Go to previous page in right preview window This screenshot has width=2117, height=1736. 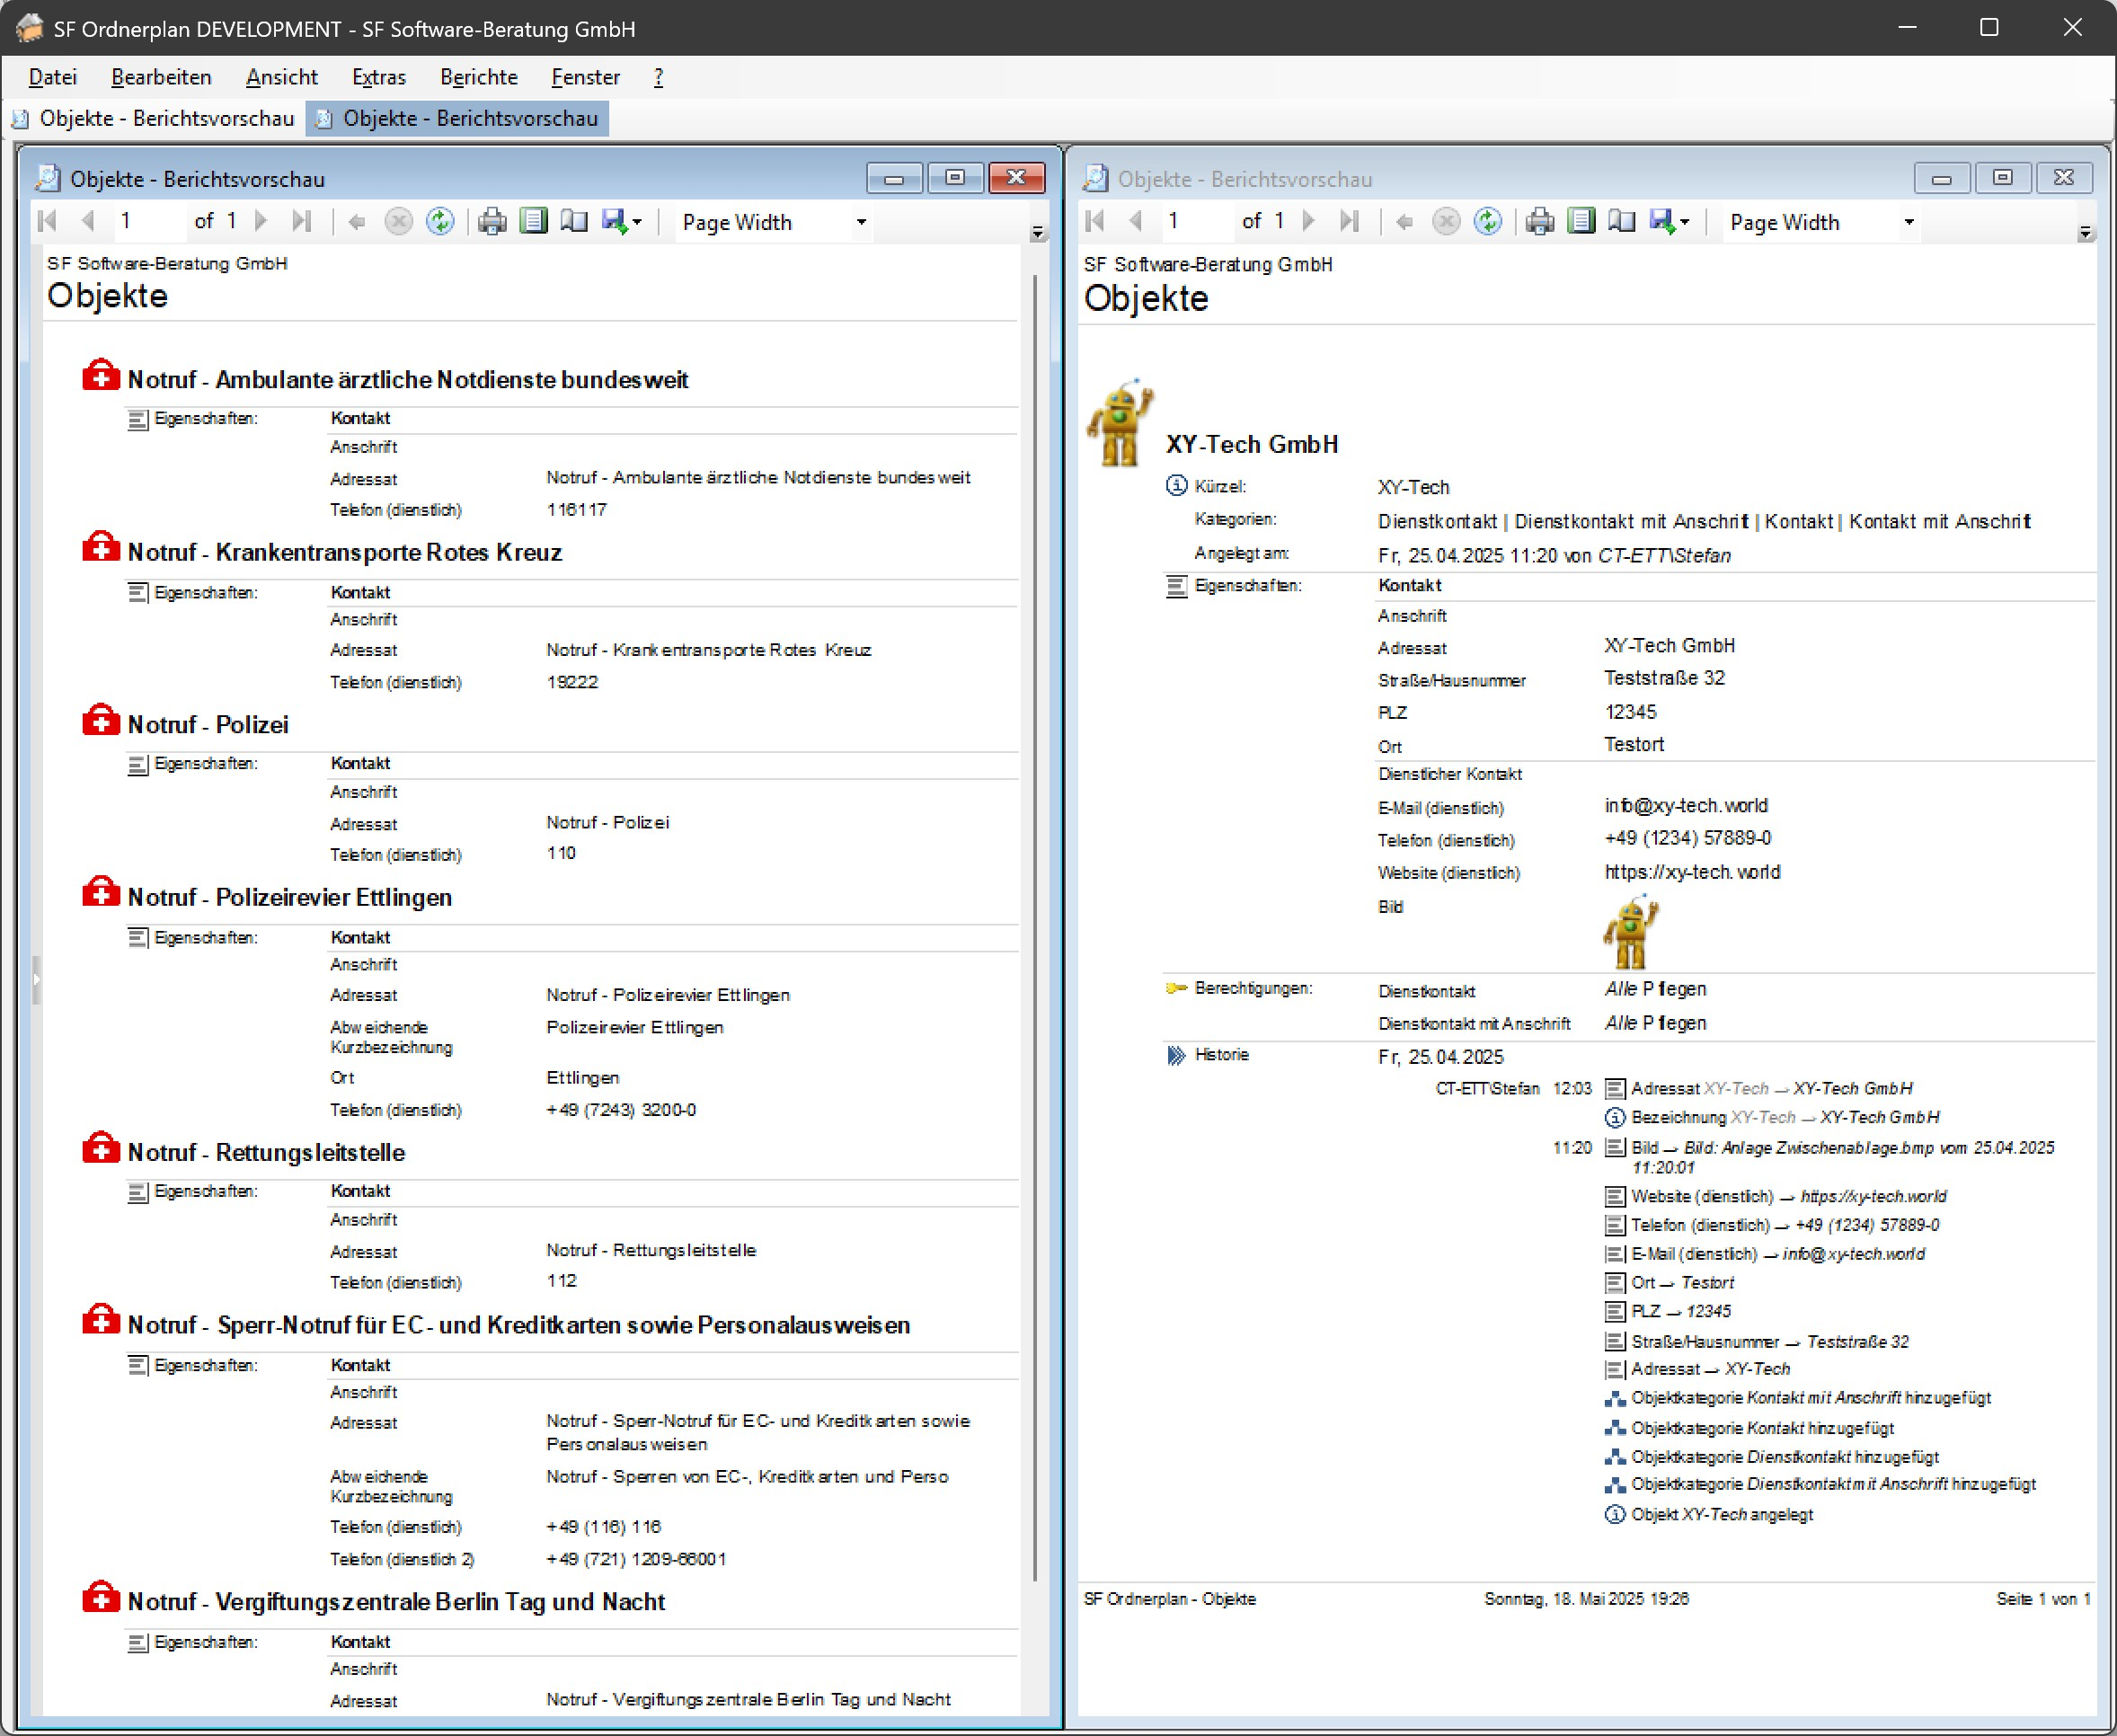[1136, 221]
